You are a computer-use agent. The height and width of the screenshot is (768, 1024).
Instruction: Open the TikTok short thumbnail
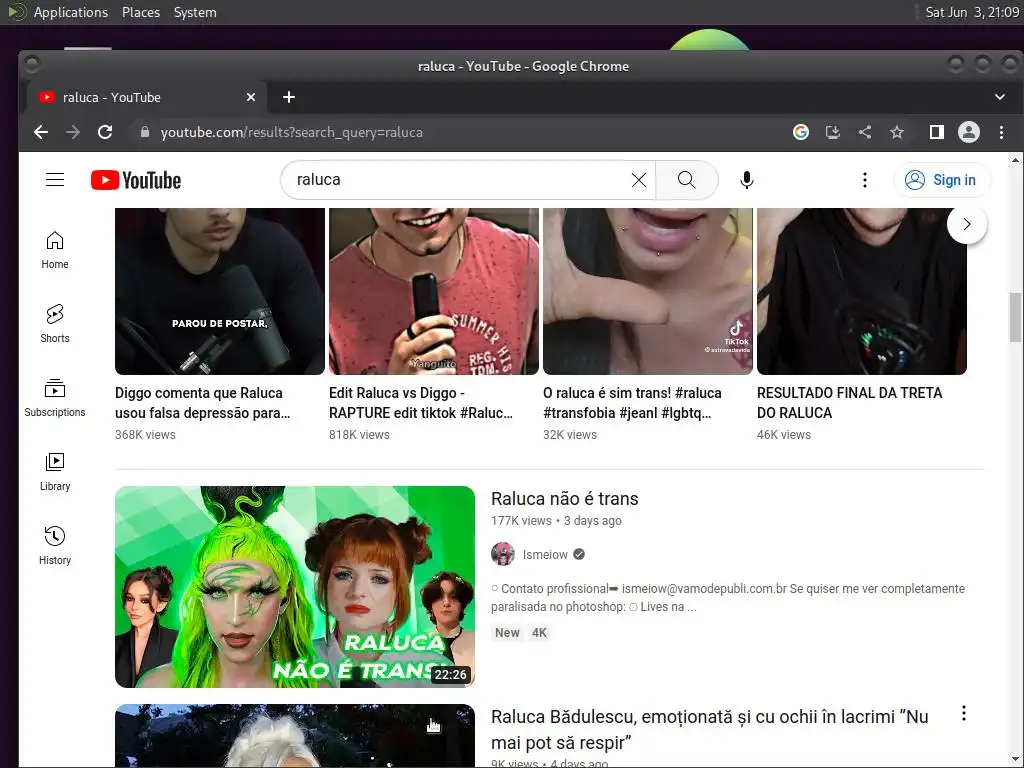point(648,291)
